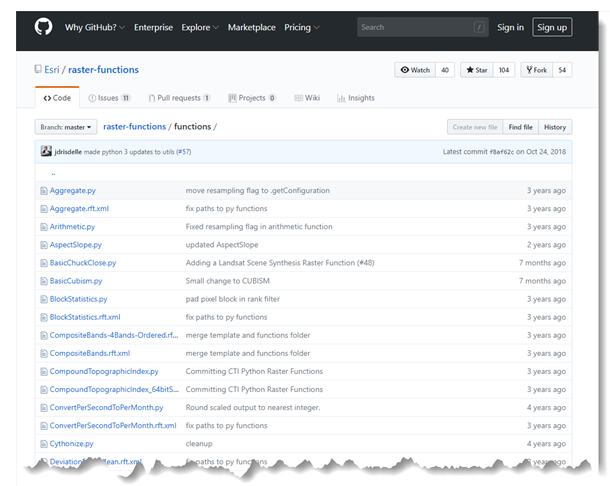Viewport: 610px width, 486px height.
Task: Open the BlockStatistics.py file
Action: tap(79, 299)
